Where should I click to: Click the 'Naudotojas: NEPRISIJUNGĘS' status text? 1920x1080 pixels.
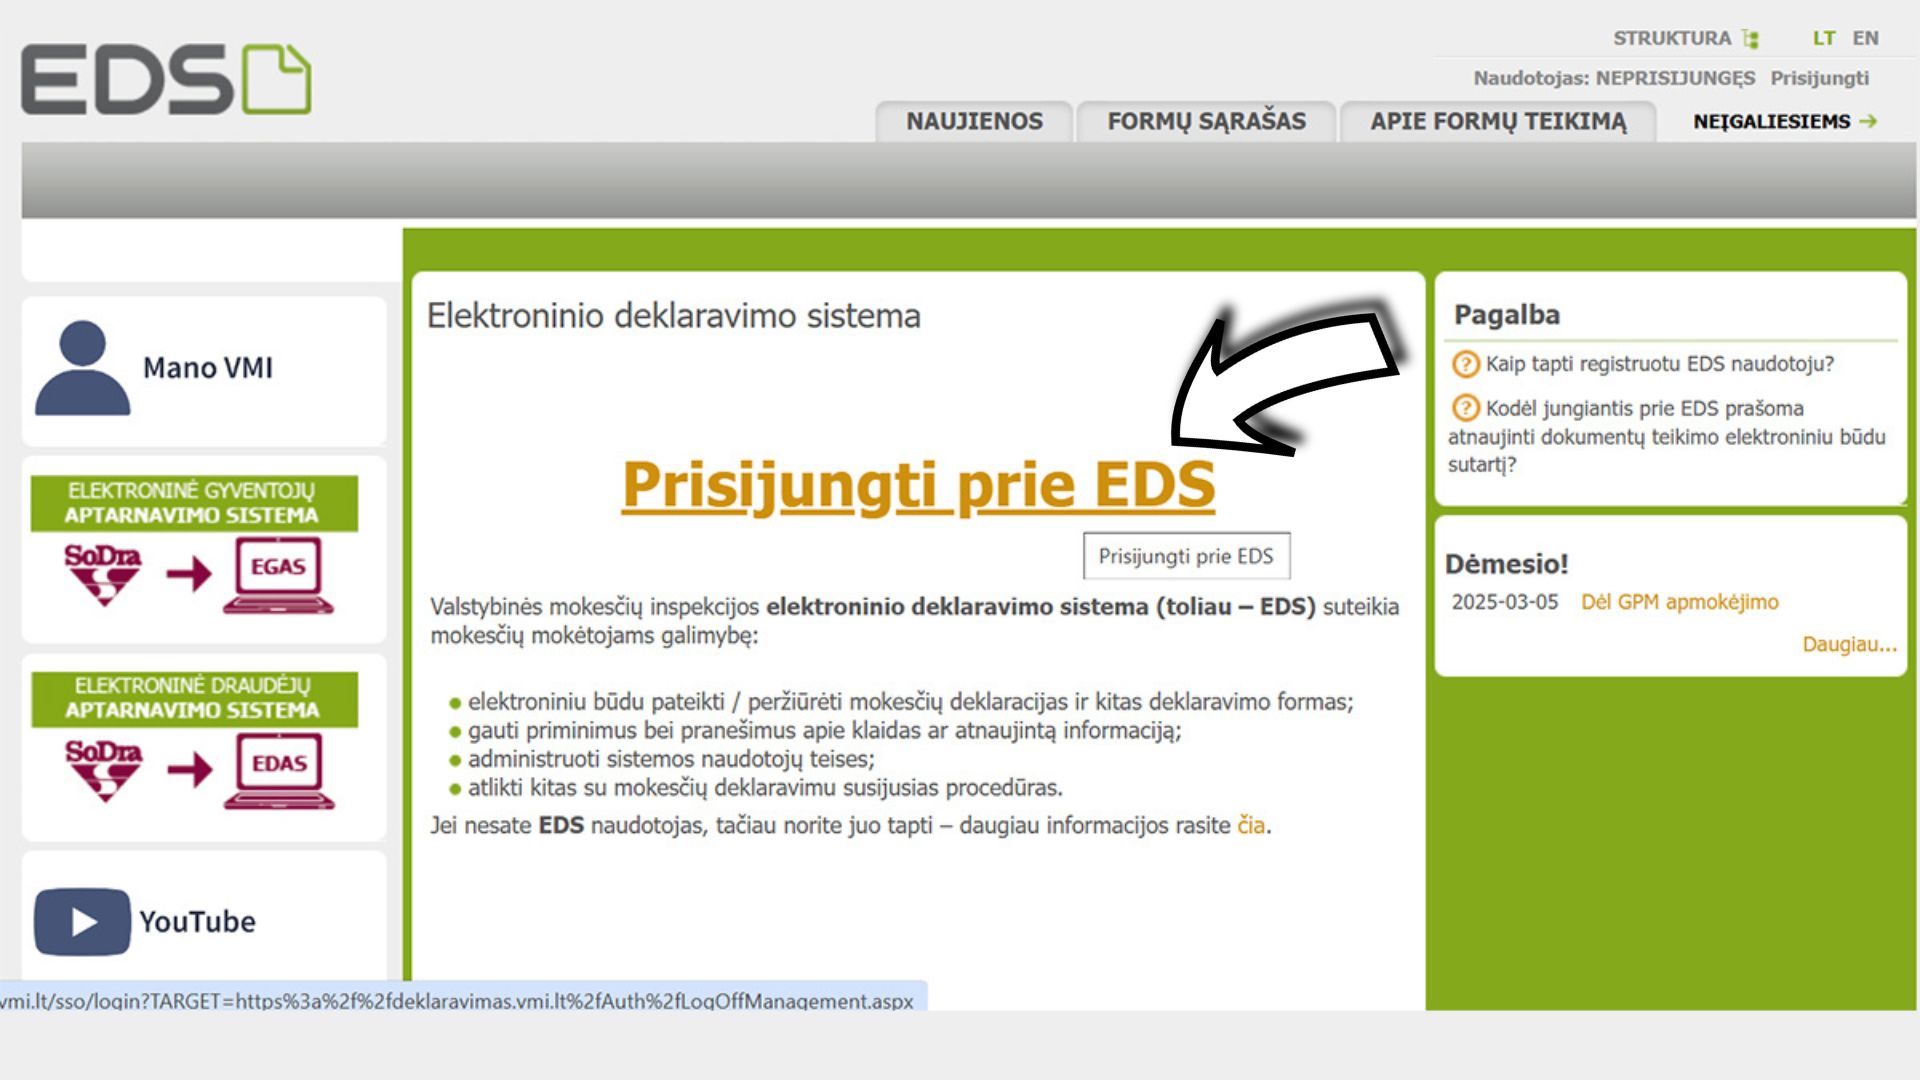click(x=1614, y=78)
